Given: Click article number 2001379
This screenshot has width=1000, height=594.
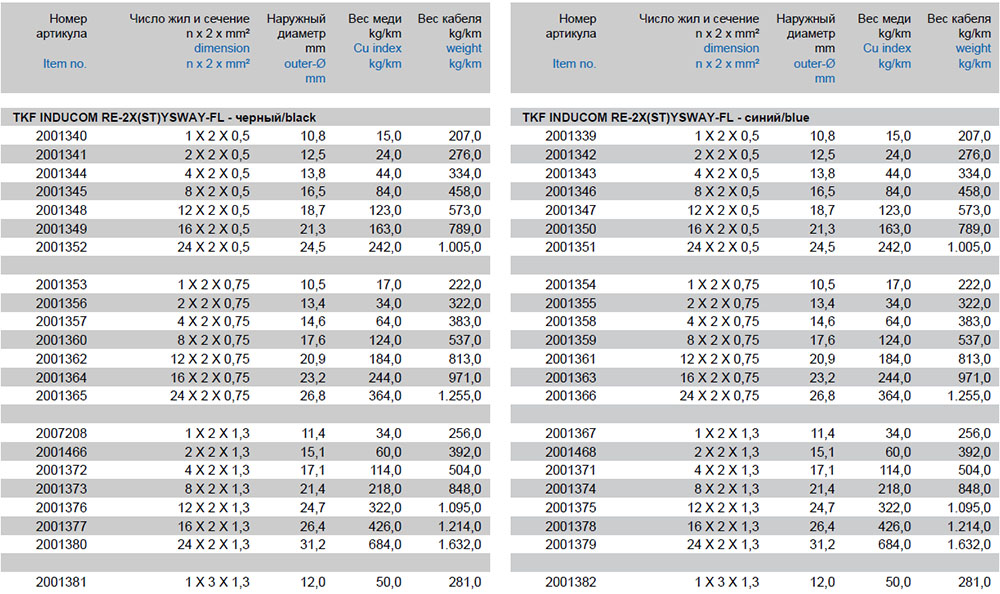Looking at the screenshot, I should (571, 544).
